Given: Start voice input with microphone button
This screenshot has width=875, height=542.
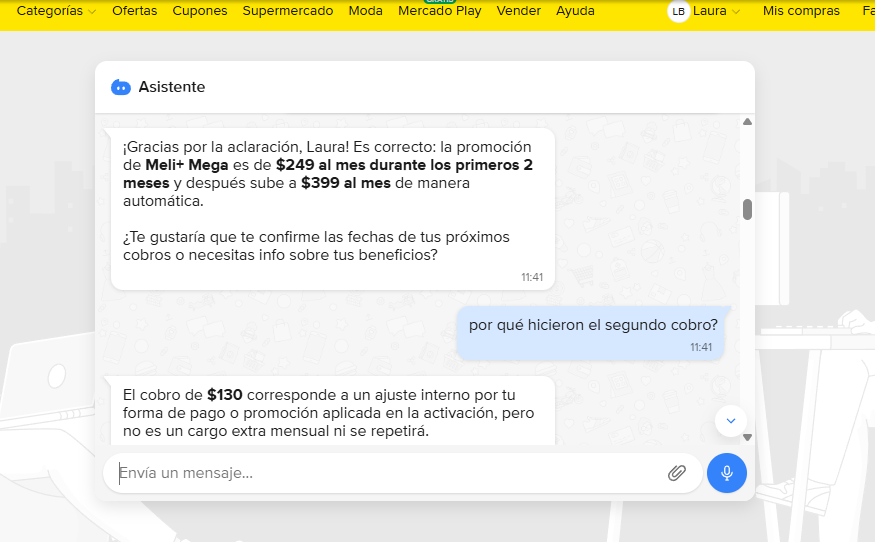Looking at the screenshot, I should [727, 473].
